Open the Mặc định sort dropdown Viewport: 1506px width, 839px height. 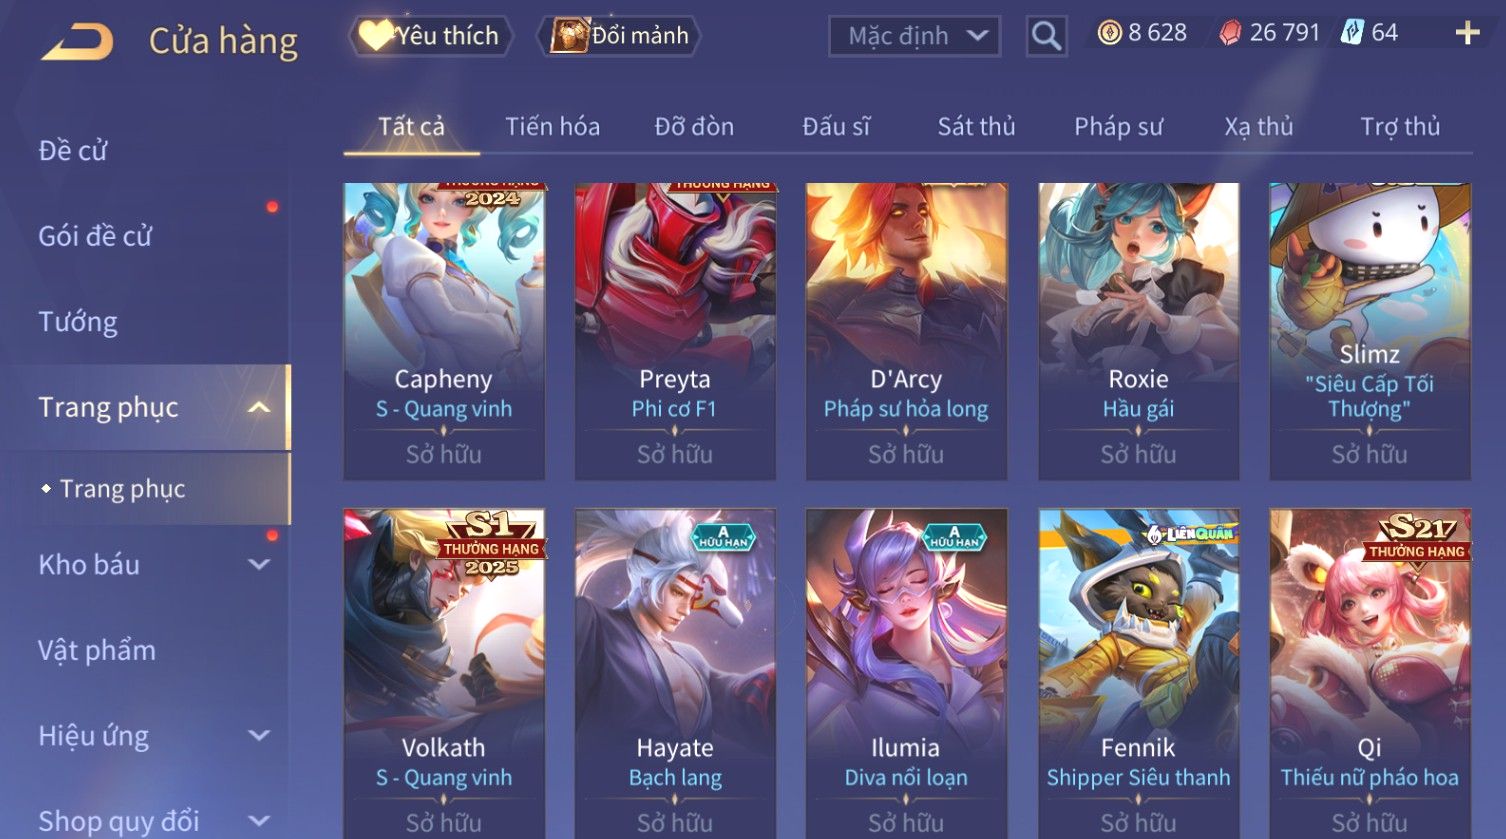click(914, 36)
